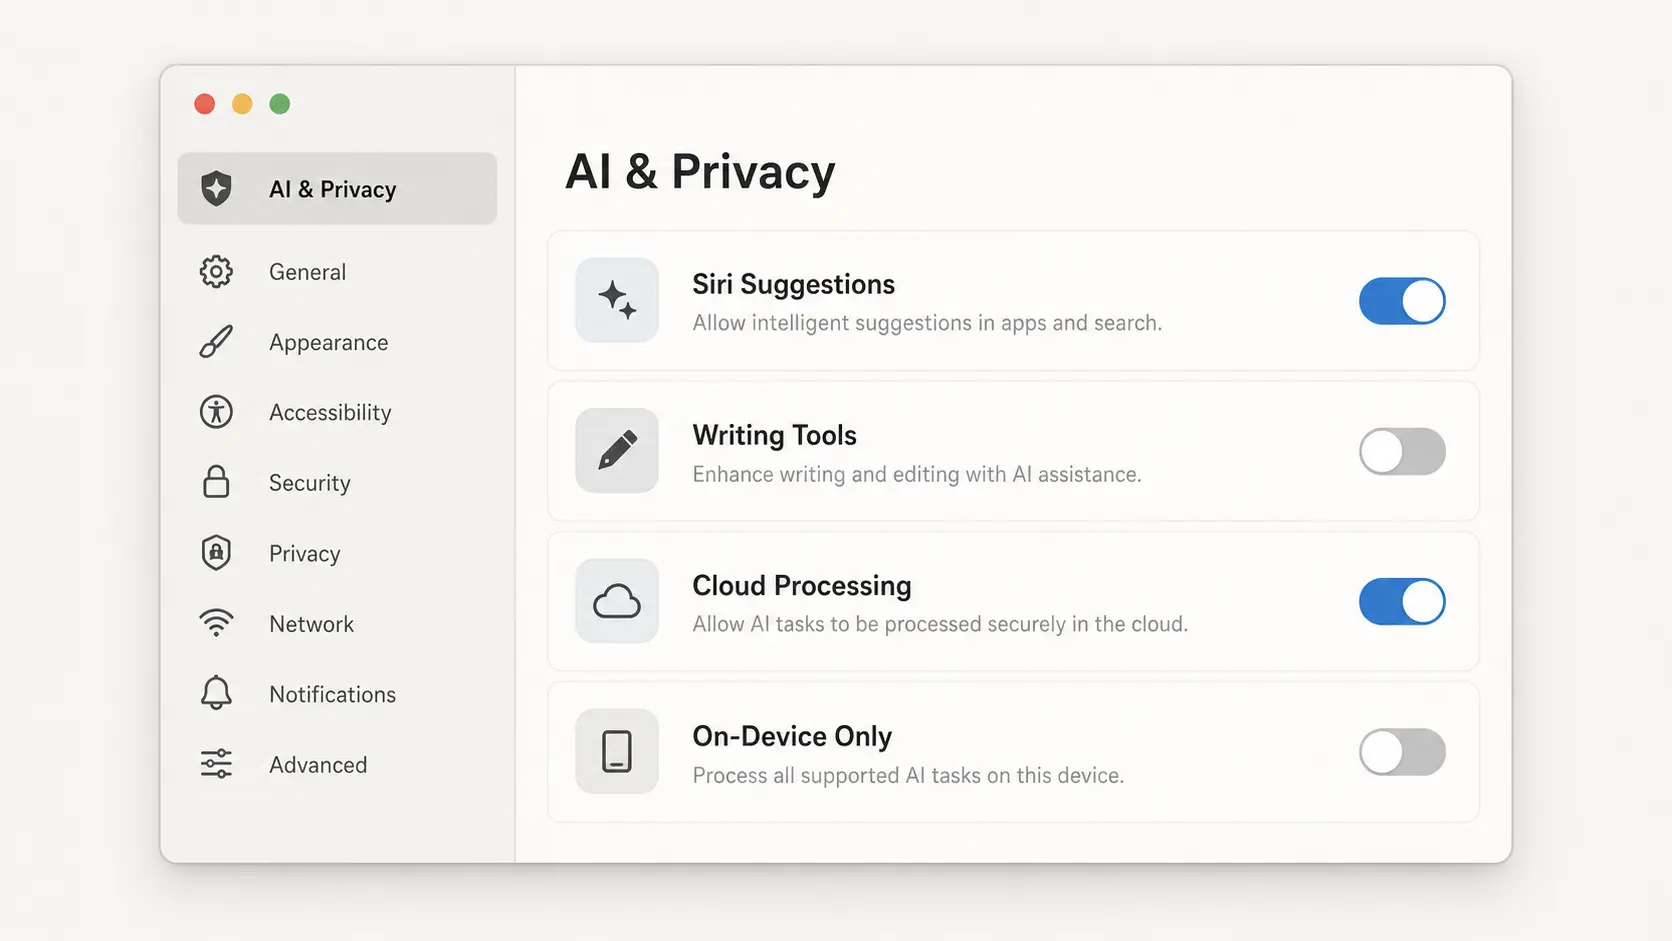Click the On-Device Only title text
The height and width of the screenshot is (941, 1672).
(x=791, y=736)
